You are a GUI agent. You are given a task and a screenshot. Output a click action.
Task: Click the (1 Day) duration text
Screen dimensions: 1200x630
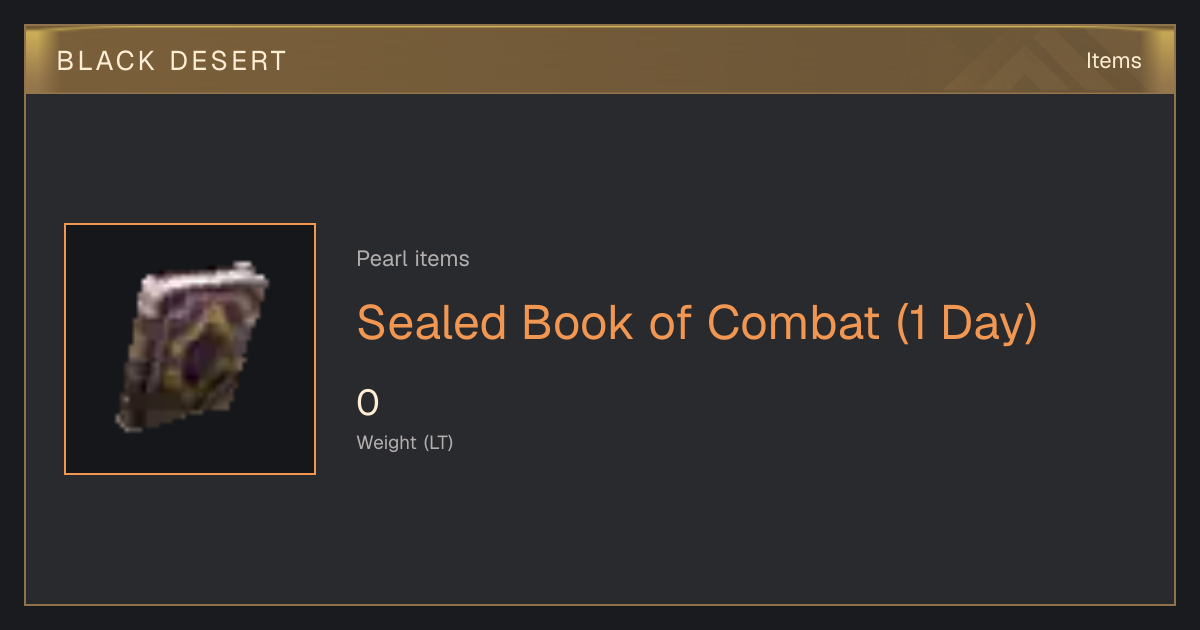pos(967,323)
